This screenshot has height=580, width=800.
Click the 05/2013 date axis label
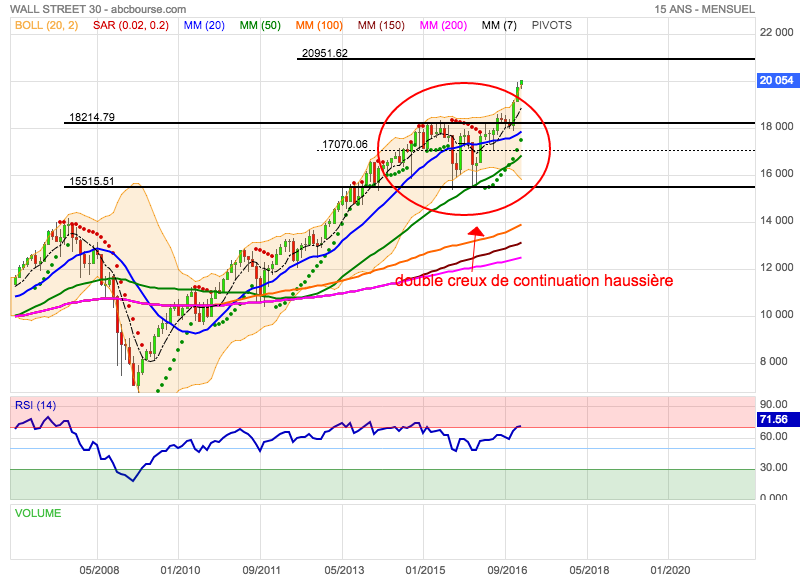point(344,570)
